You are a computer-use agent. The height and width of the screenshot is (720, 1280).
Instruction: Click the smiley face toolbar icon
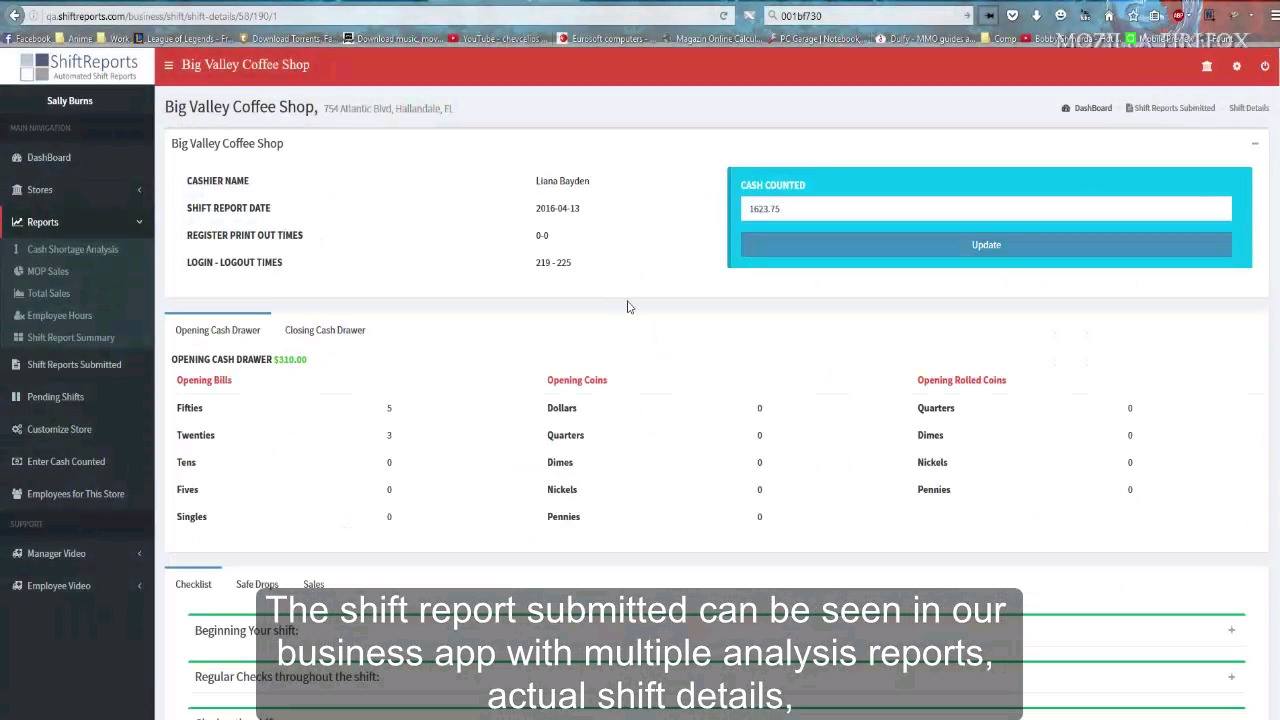(1061, 16)
